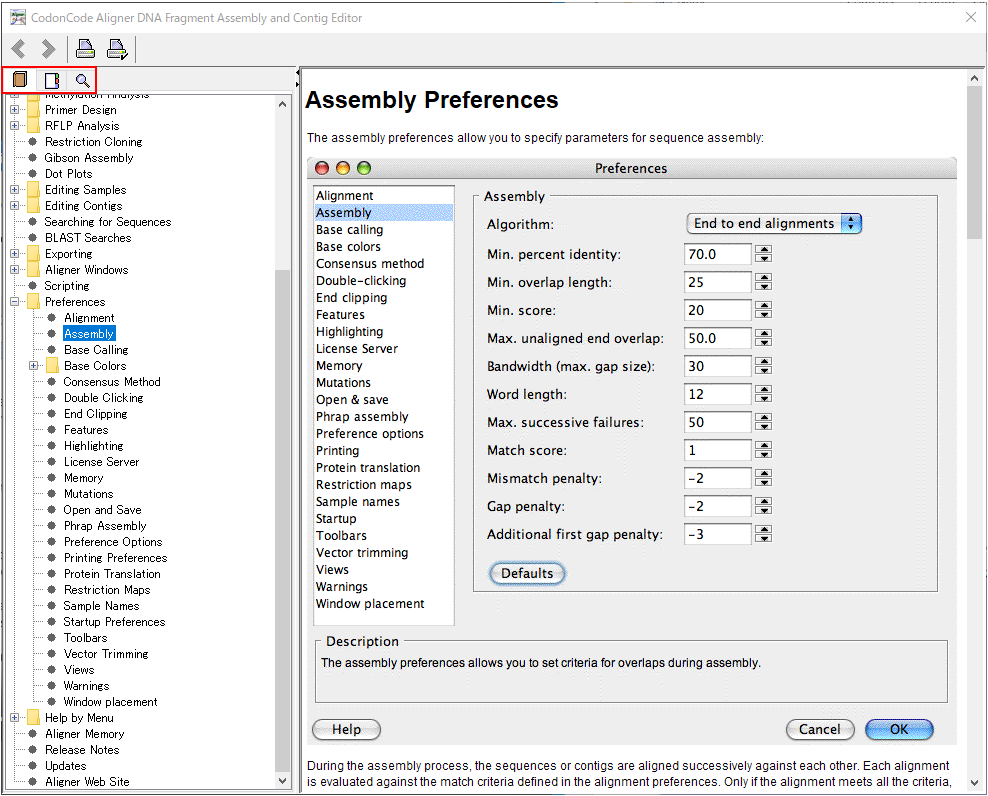Image resolution: width=988 pixels, height=796 pixels.
Task: Select Restriction maps in Preferences list
Action: point(364,485)
